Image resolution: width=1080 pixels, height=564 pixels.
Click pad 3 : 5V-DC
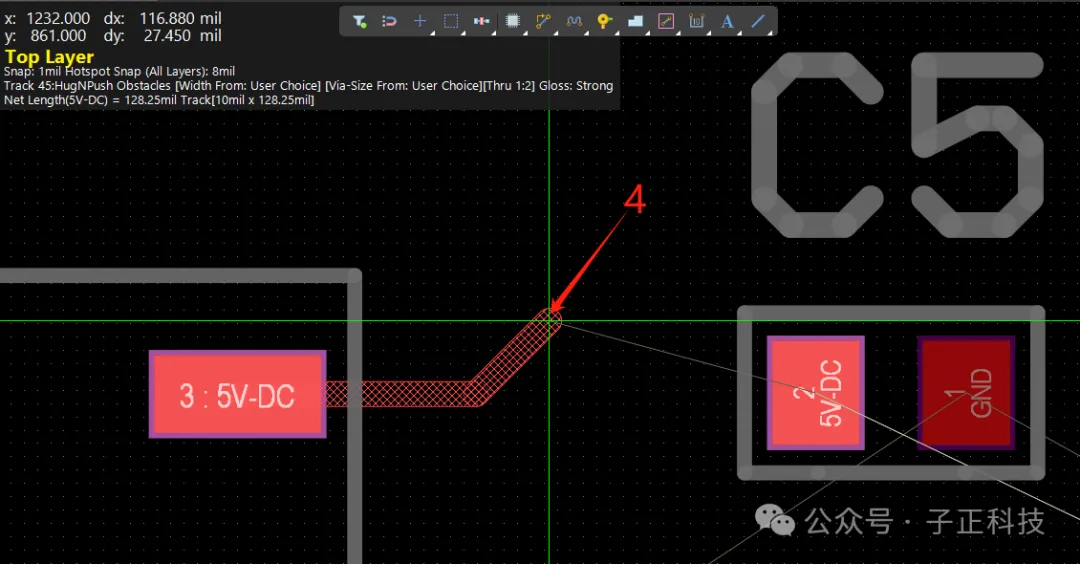[x=238, y=394]
